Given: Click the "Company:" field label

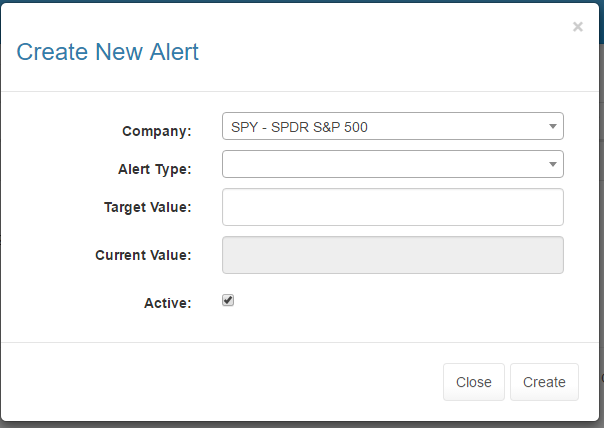Looking at the screenshot, I should point(156,131).
